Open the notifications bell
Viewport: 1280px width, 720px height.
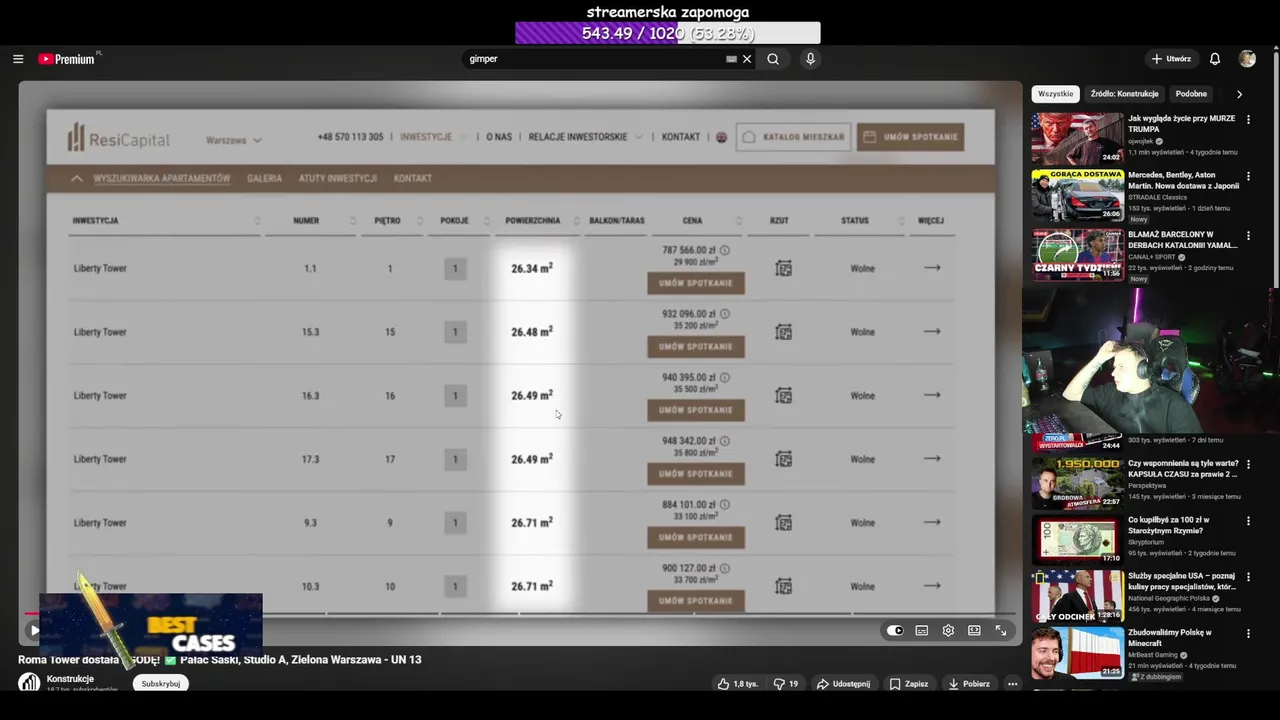click(1215, 59)
